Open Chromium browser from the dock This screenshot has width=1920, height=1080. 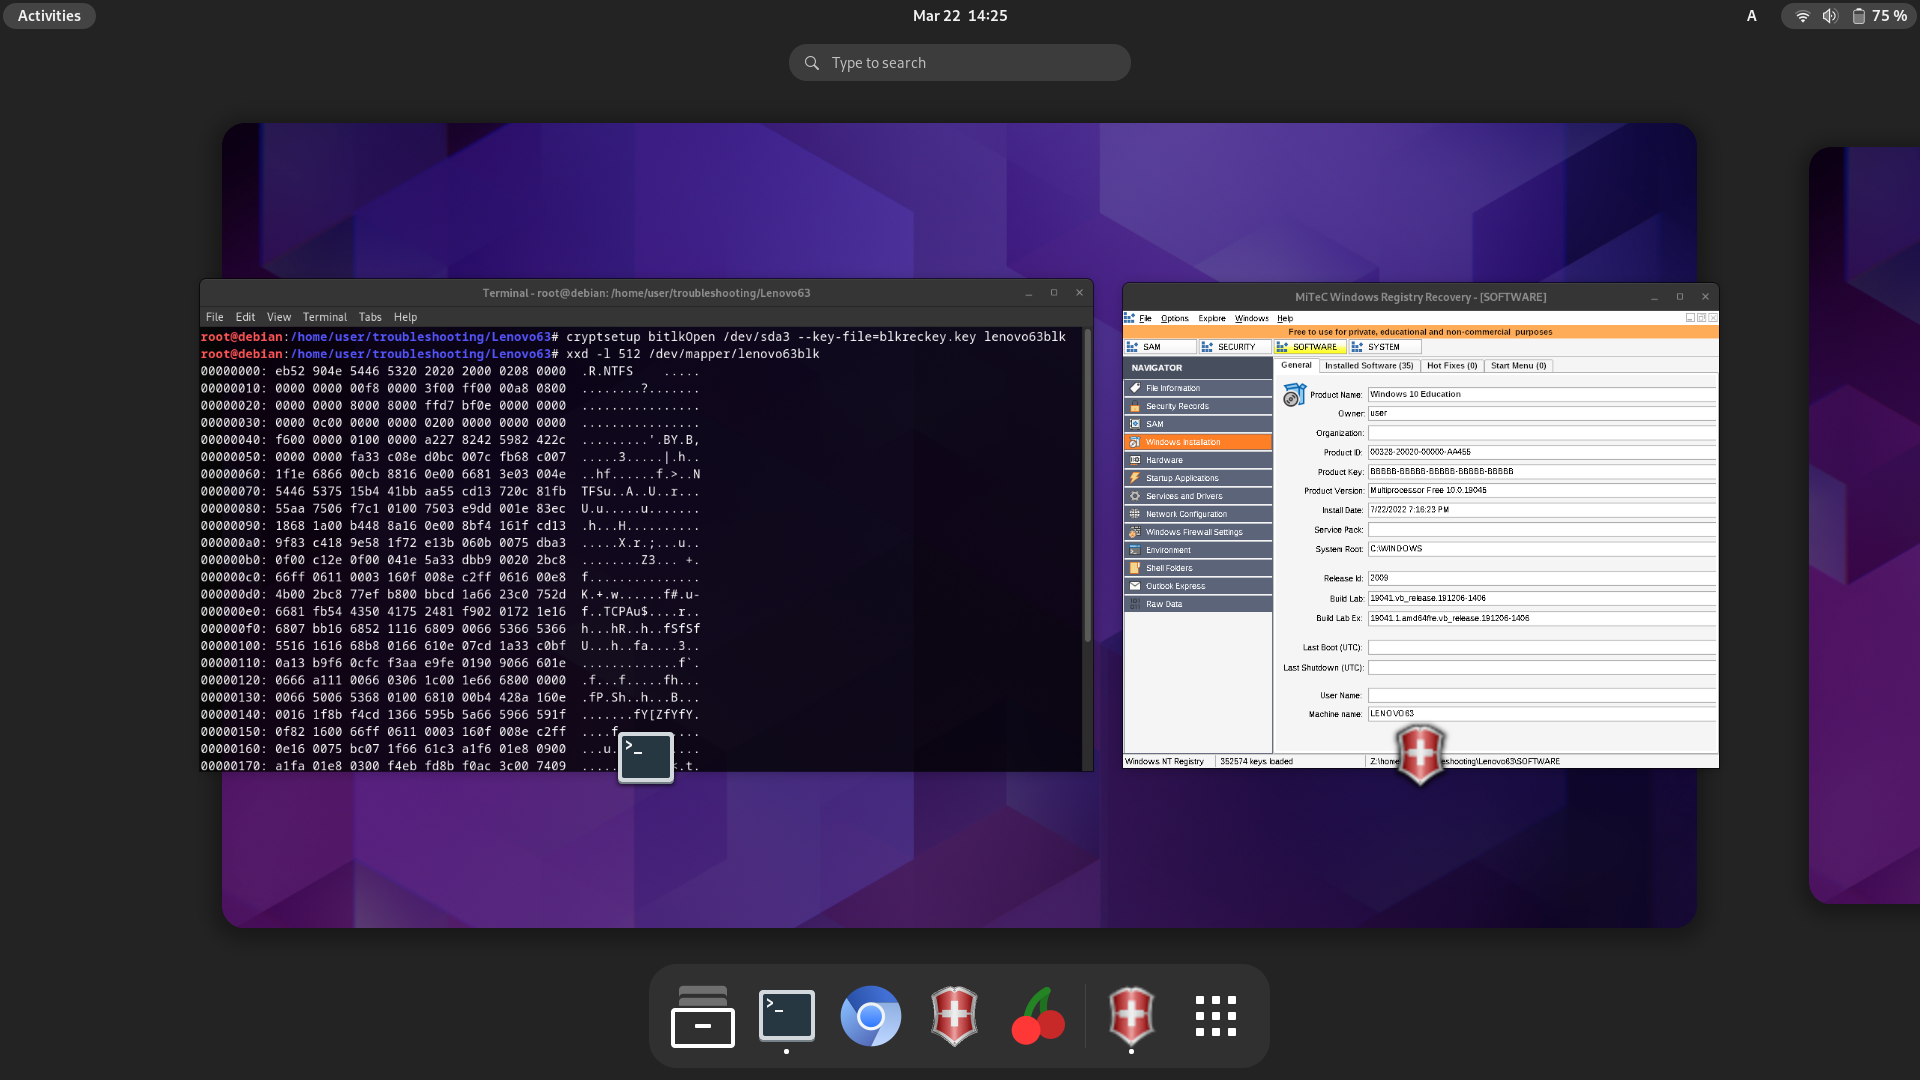coord(870,1016)
